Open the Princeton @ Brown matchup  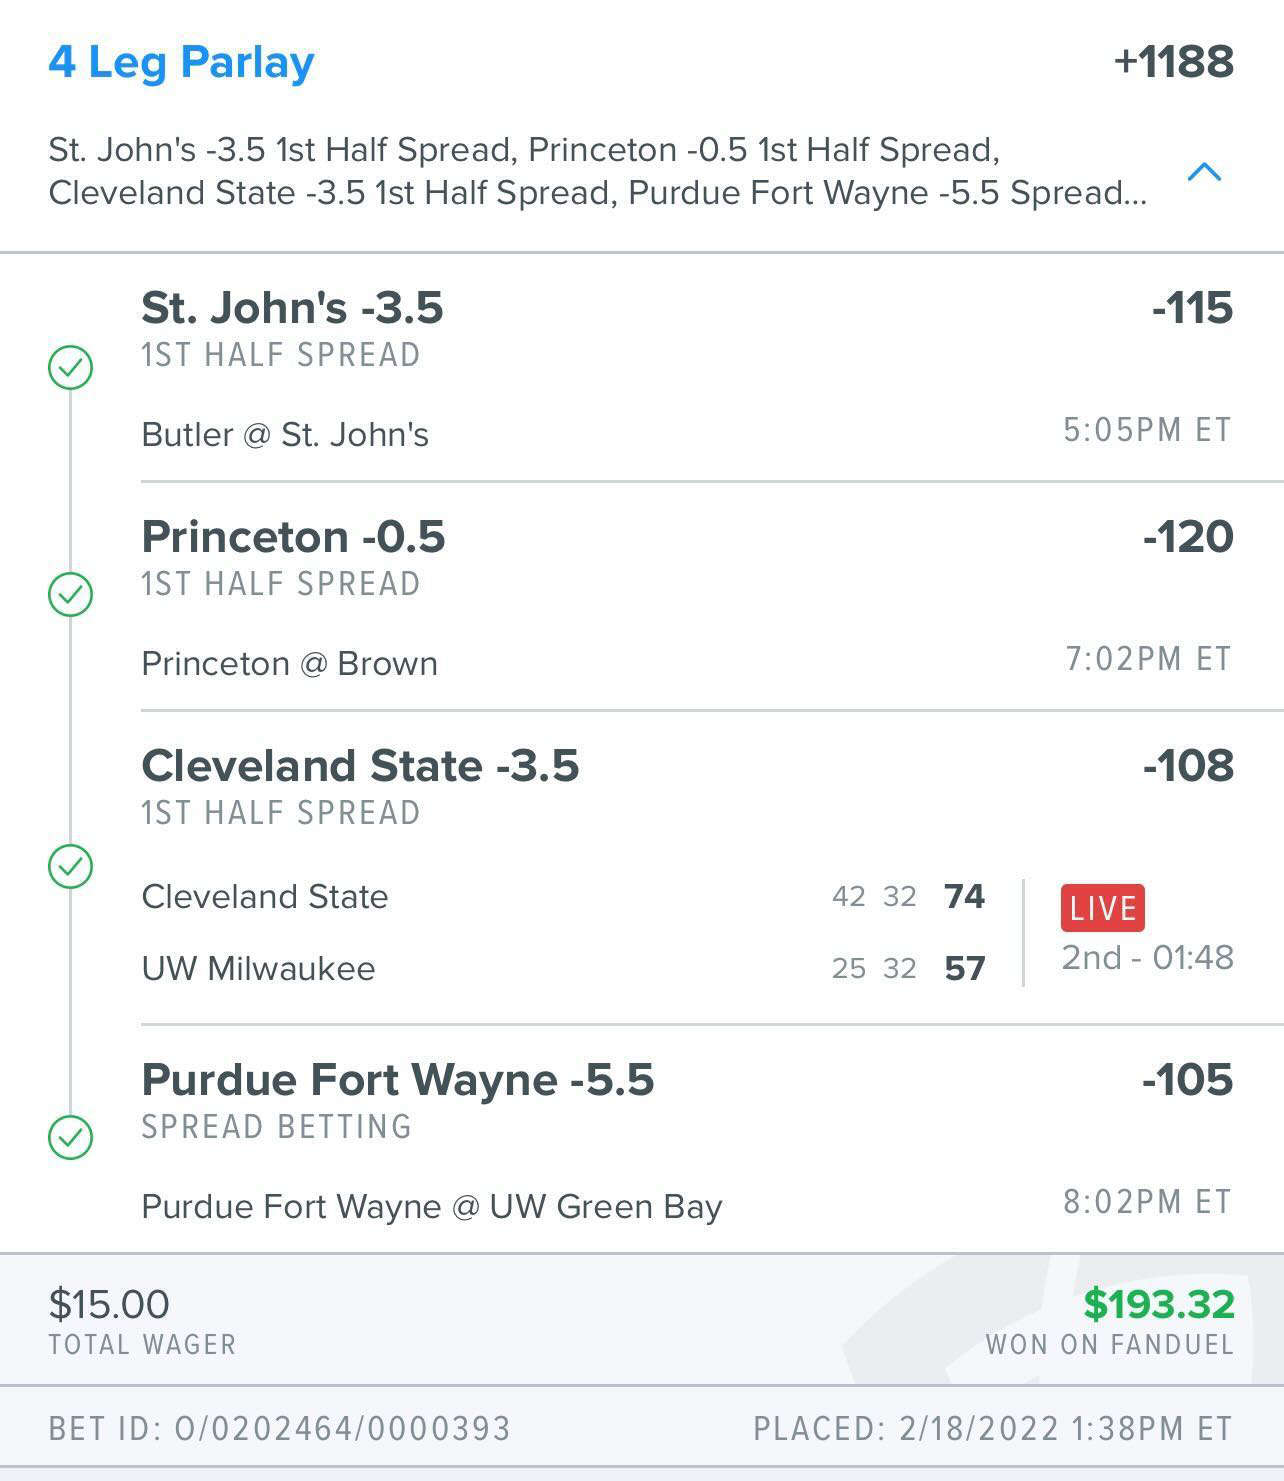click(x=289, y=664)
